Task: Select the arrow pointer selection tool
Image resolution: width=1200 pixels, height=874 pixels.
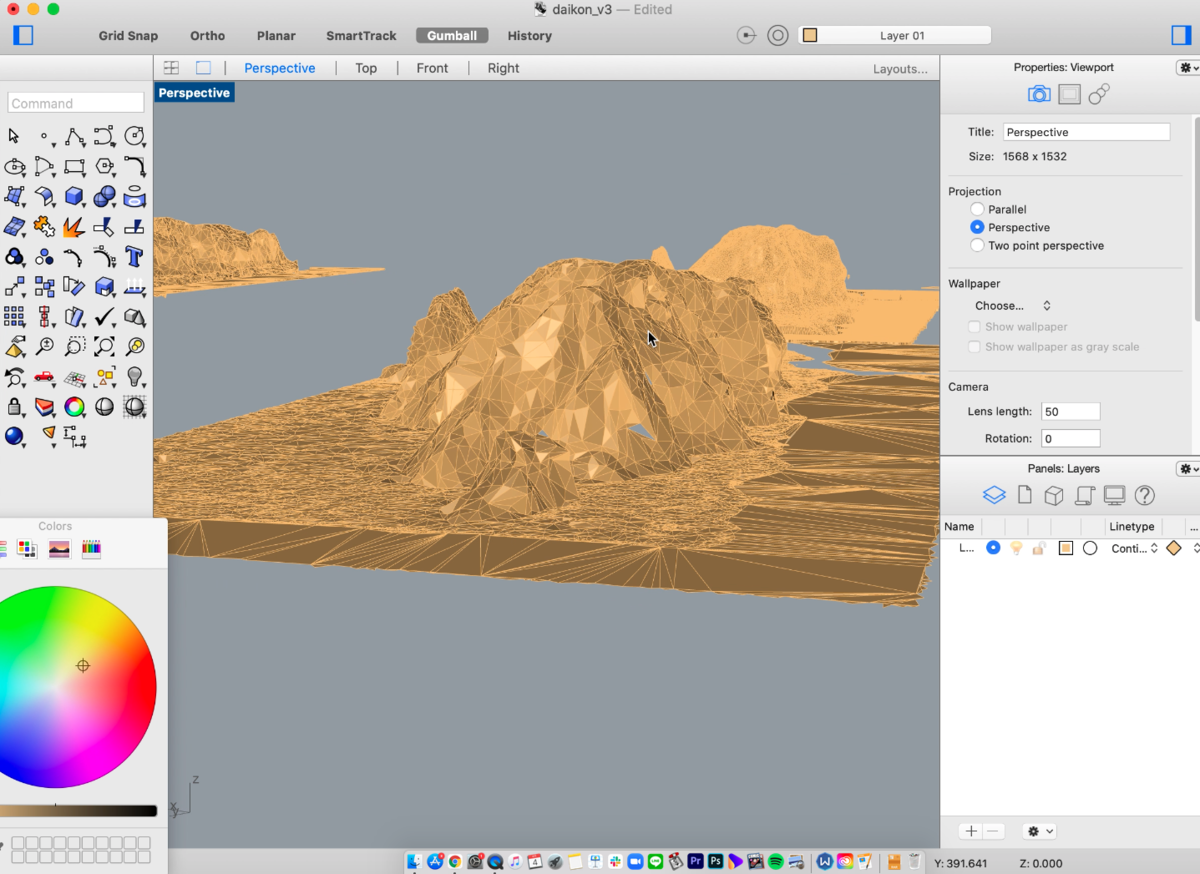Action: [x=14, y=136]
